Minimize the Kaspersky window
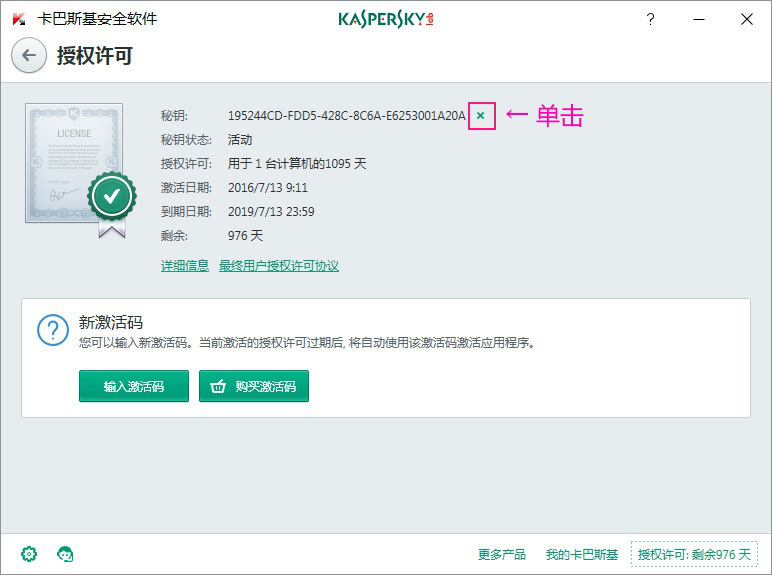This screenshot has width=772, height=575. [x=699, y=19]
